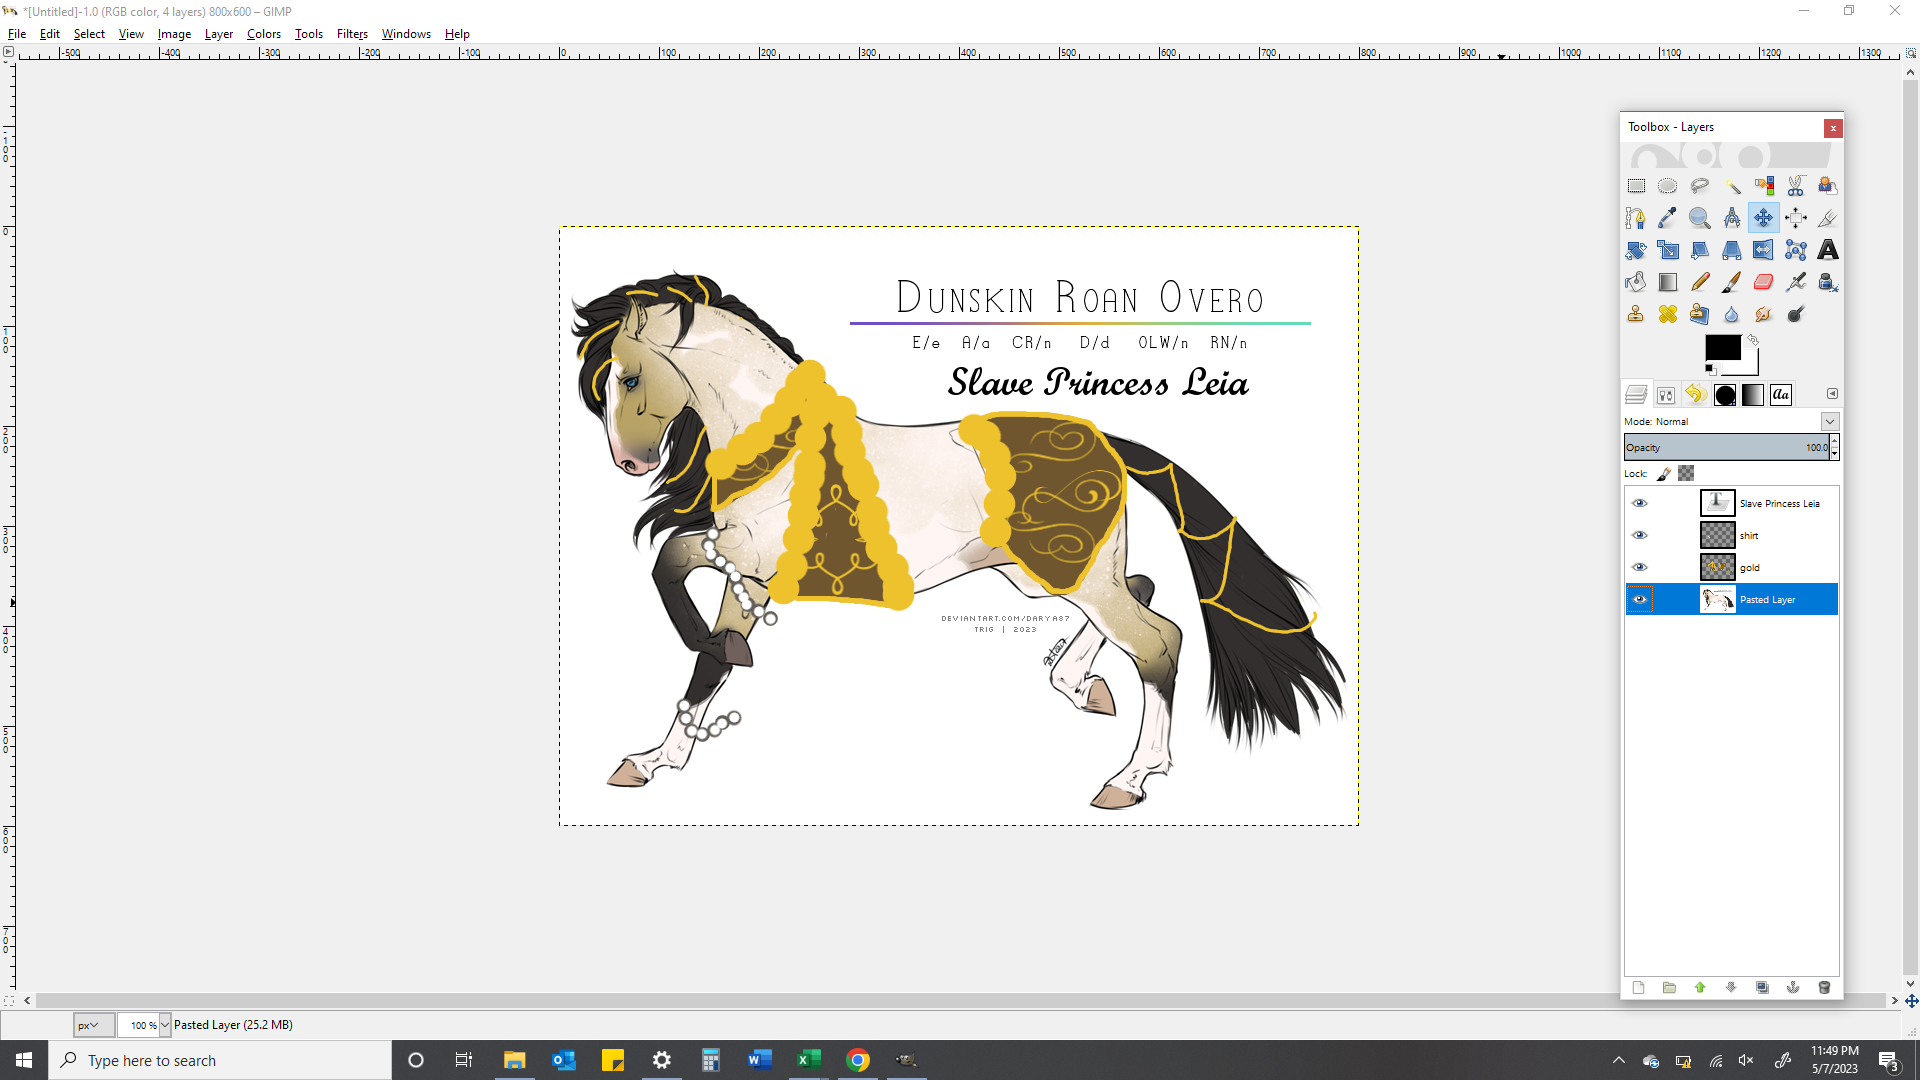
Task: Select the Rectangle Select tool
Action: (1636, 186)
